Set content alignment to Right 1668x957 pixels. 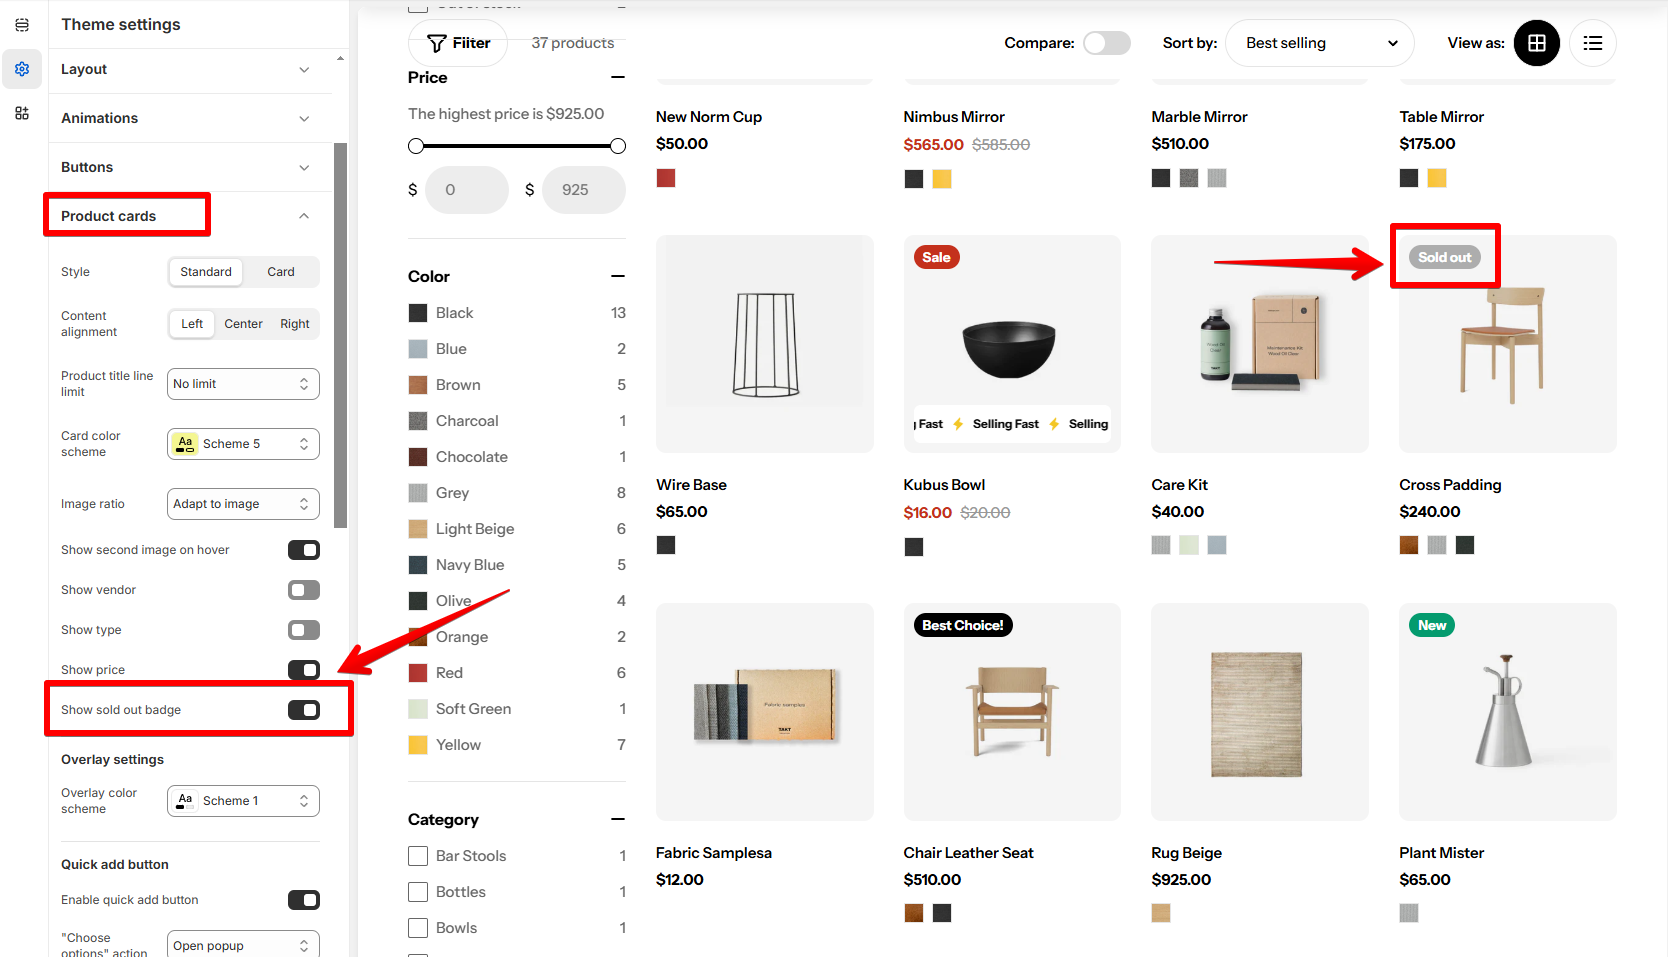(295, 324)
